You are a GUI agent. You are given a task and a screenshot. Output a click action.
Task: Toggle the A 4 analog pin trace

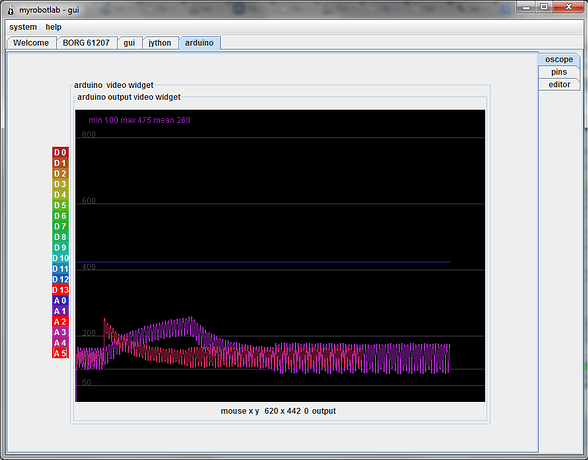click(60, 343)
